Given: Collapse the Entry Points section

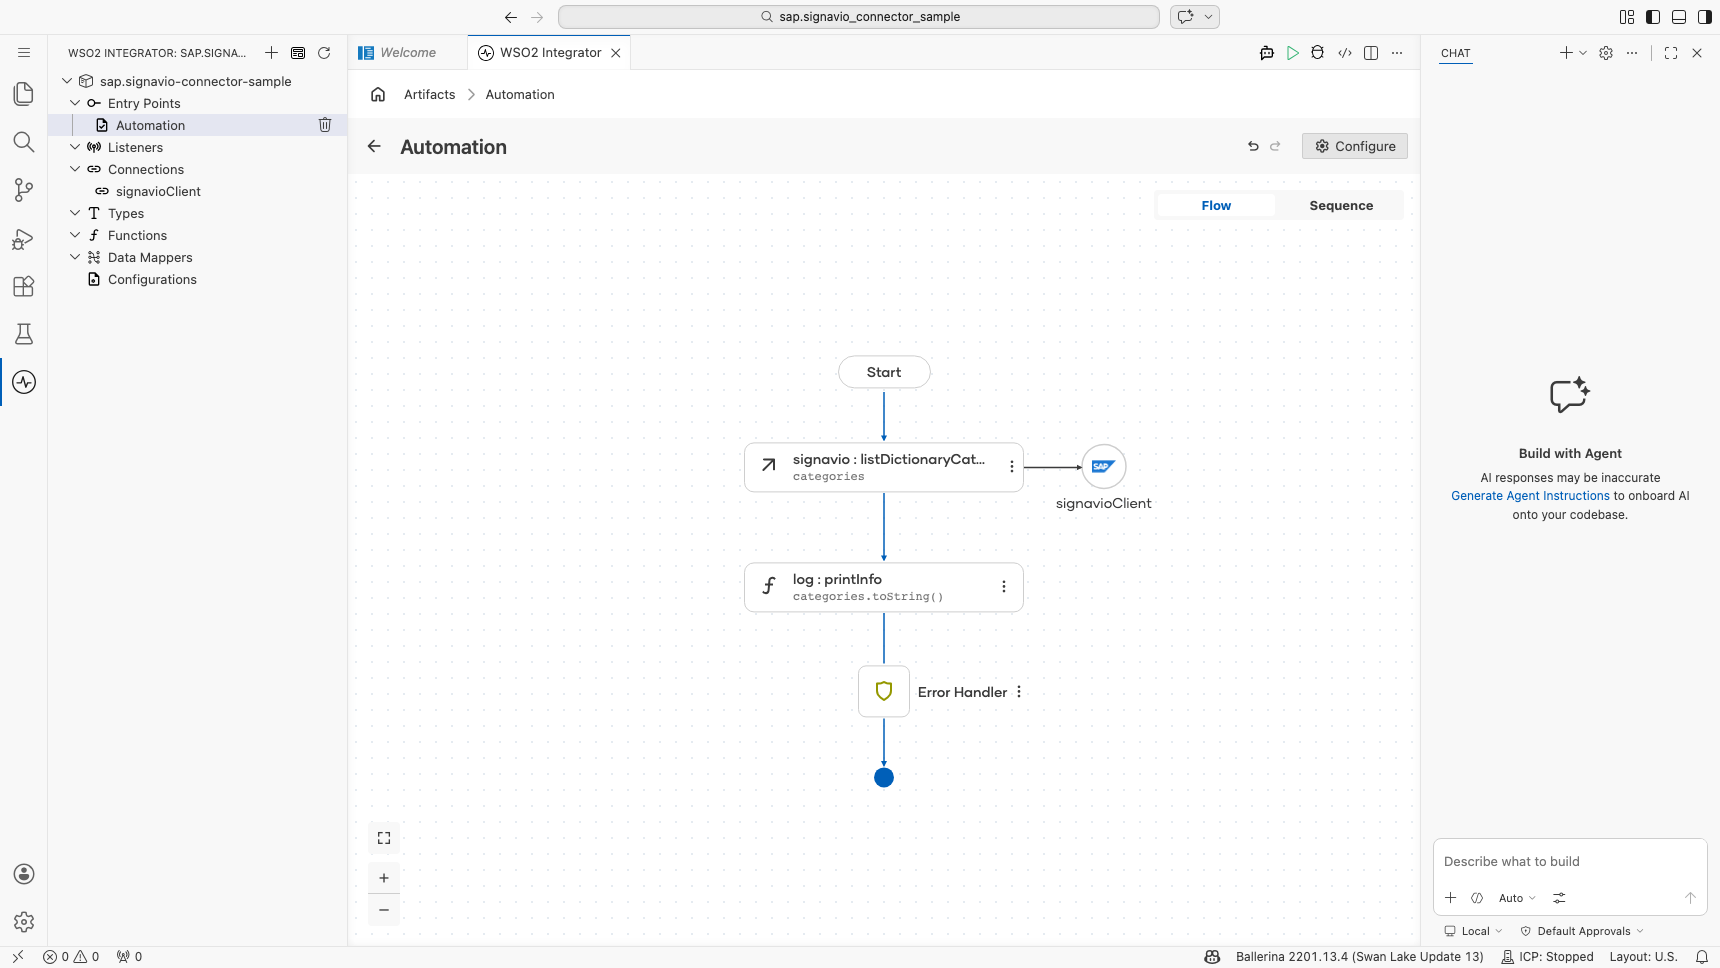Looking at the screenshot, I should click(x=75, y=103).
